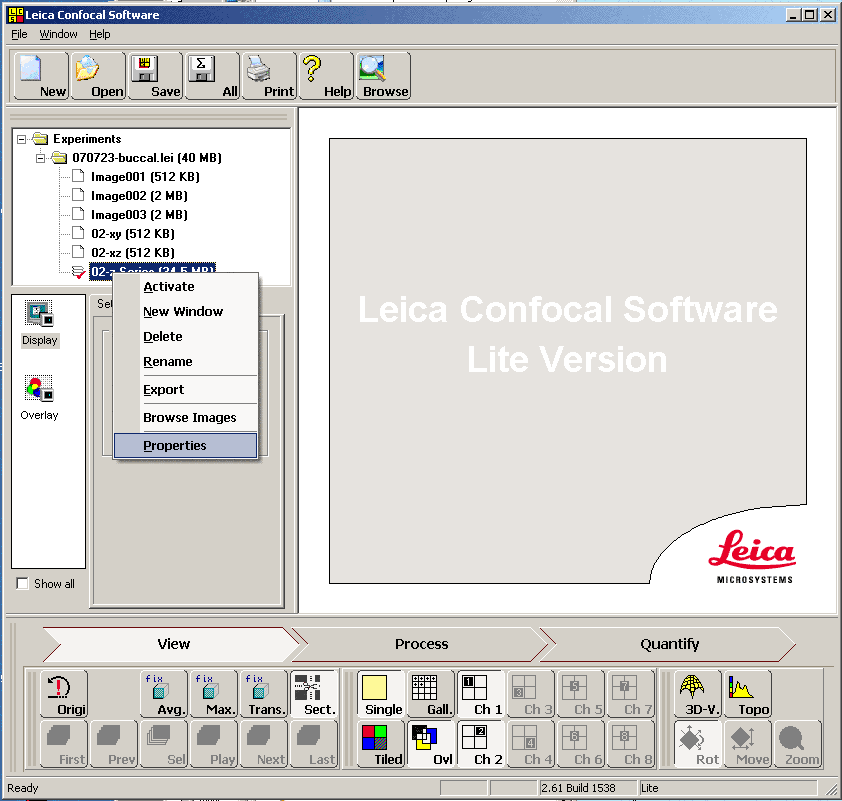The width and height of the screenshot is (842, 801).
Task: Choose Delete from the context menu
Action: (185, 337)
